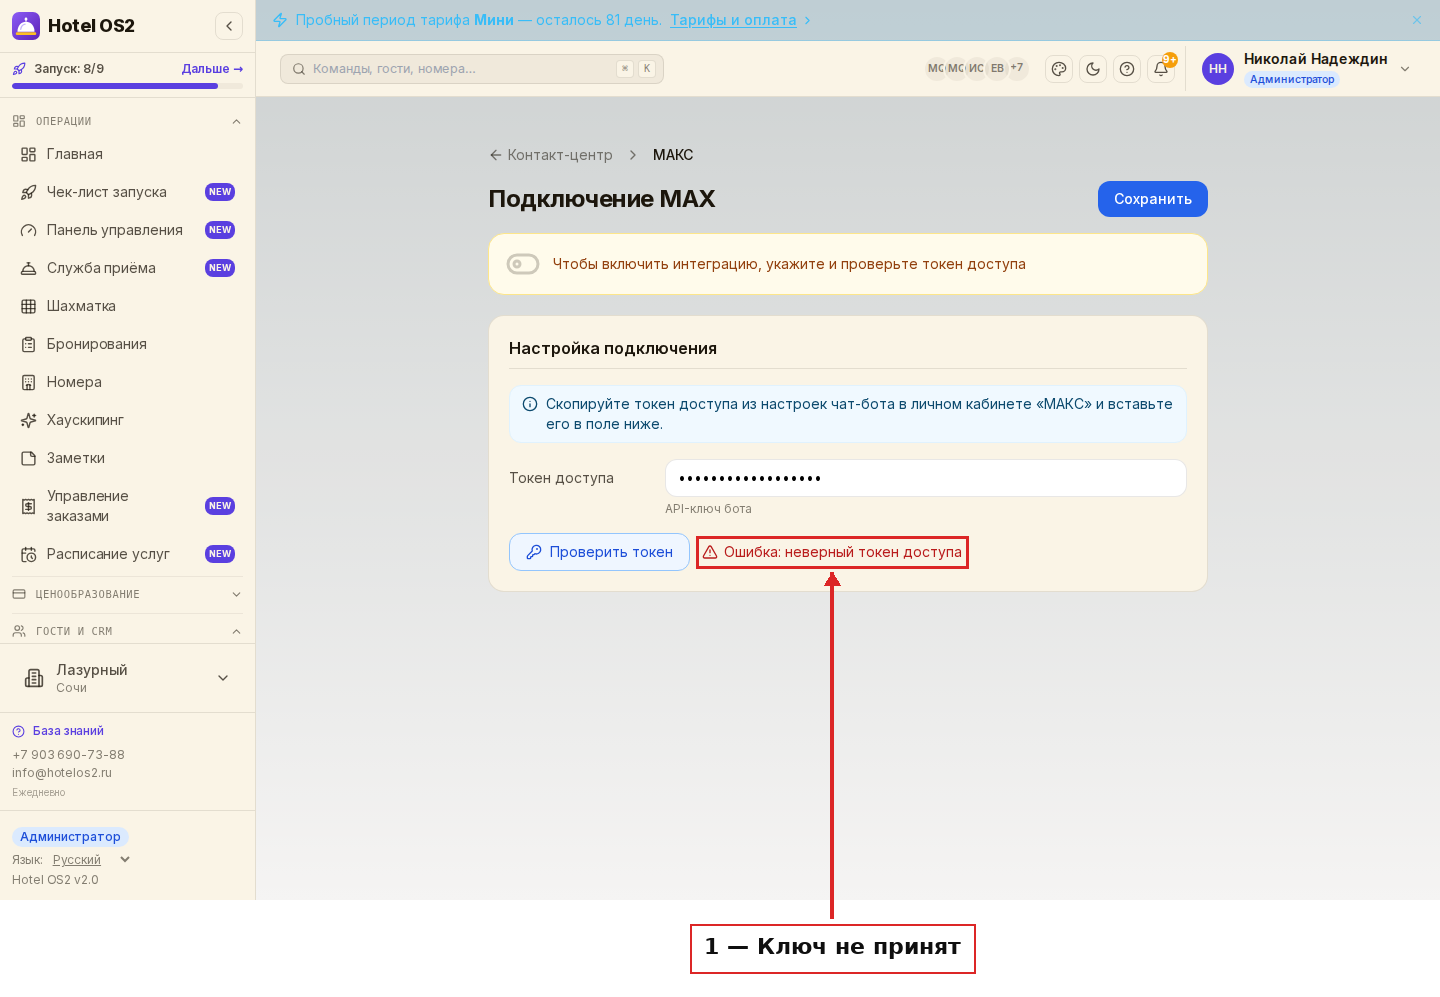Viewport: 1440px width, 997px height.
Task: Go to Шахматка in the sidebar
Action: [x=127, y=306]
